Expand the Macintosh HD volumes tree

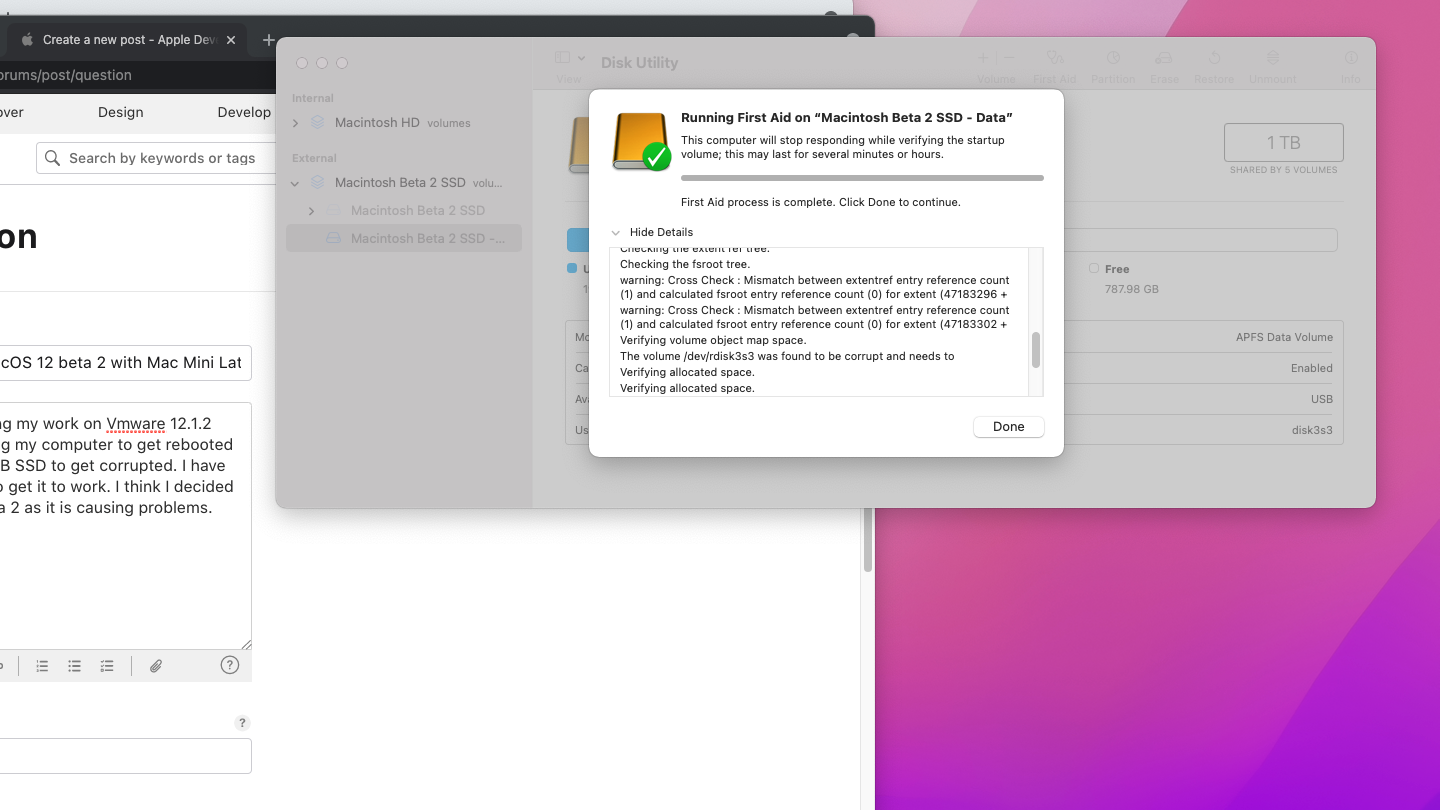(x=295, y=123)
